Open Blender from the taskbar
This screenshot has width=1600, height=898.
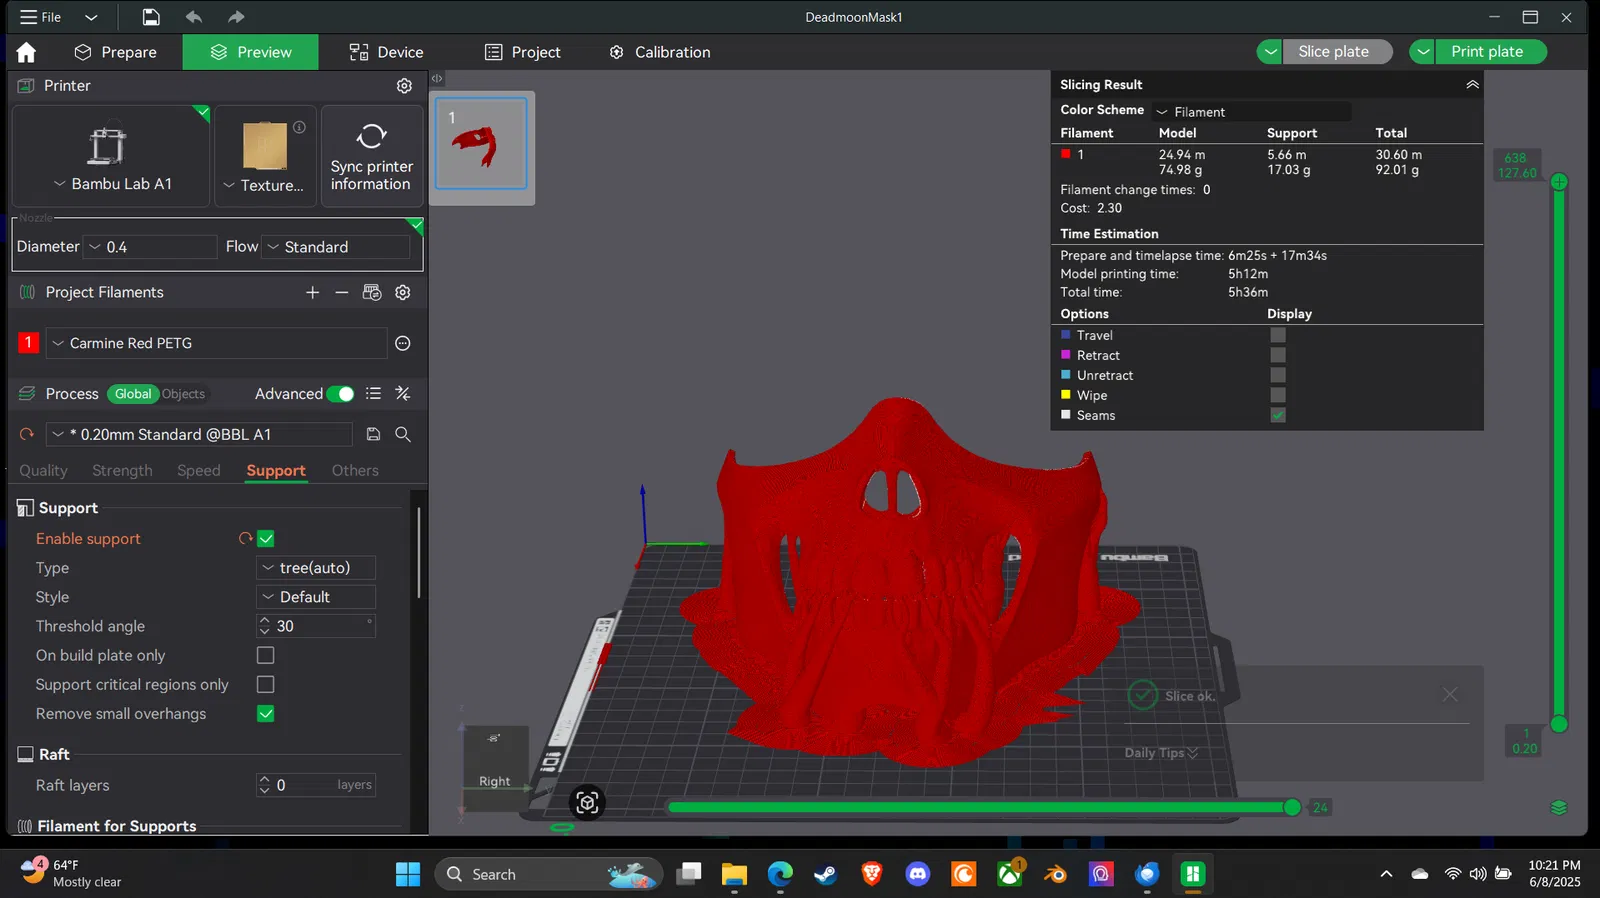1055,874
